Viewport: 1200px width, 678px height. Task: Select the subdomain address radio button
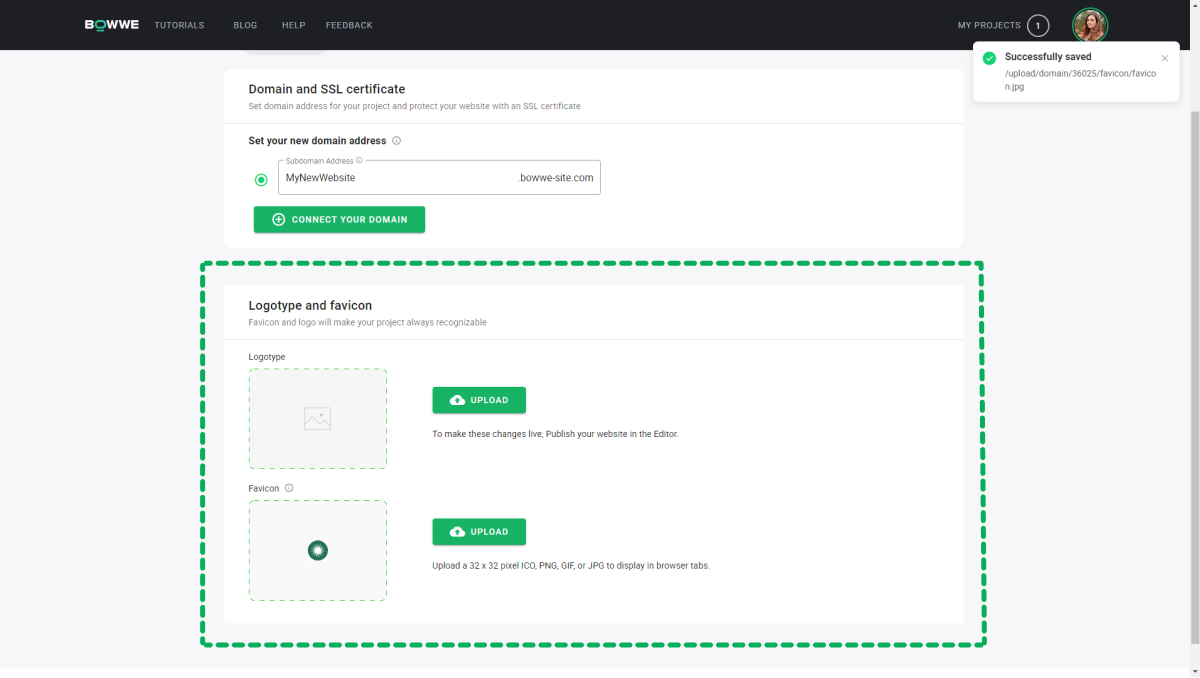pos(261,180)
